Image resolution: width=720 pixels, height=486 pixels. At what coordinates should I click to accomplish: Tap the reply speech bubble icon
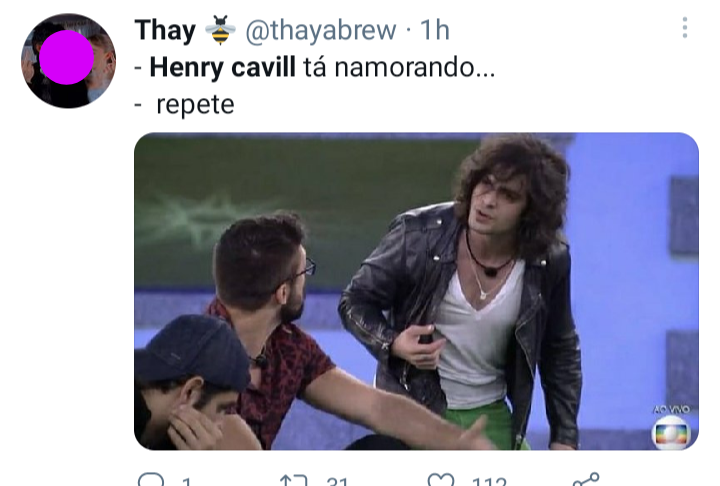pyautogui.click(x=151, y=480)
